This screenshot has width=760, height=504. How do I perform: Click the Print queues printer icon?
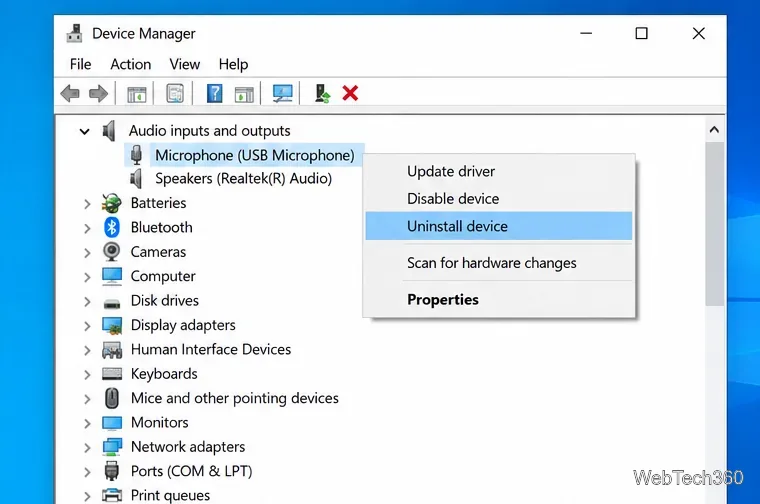112,495
